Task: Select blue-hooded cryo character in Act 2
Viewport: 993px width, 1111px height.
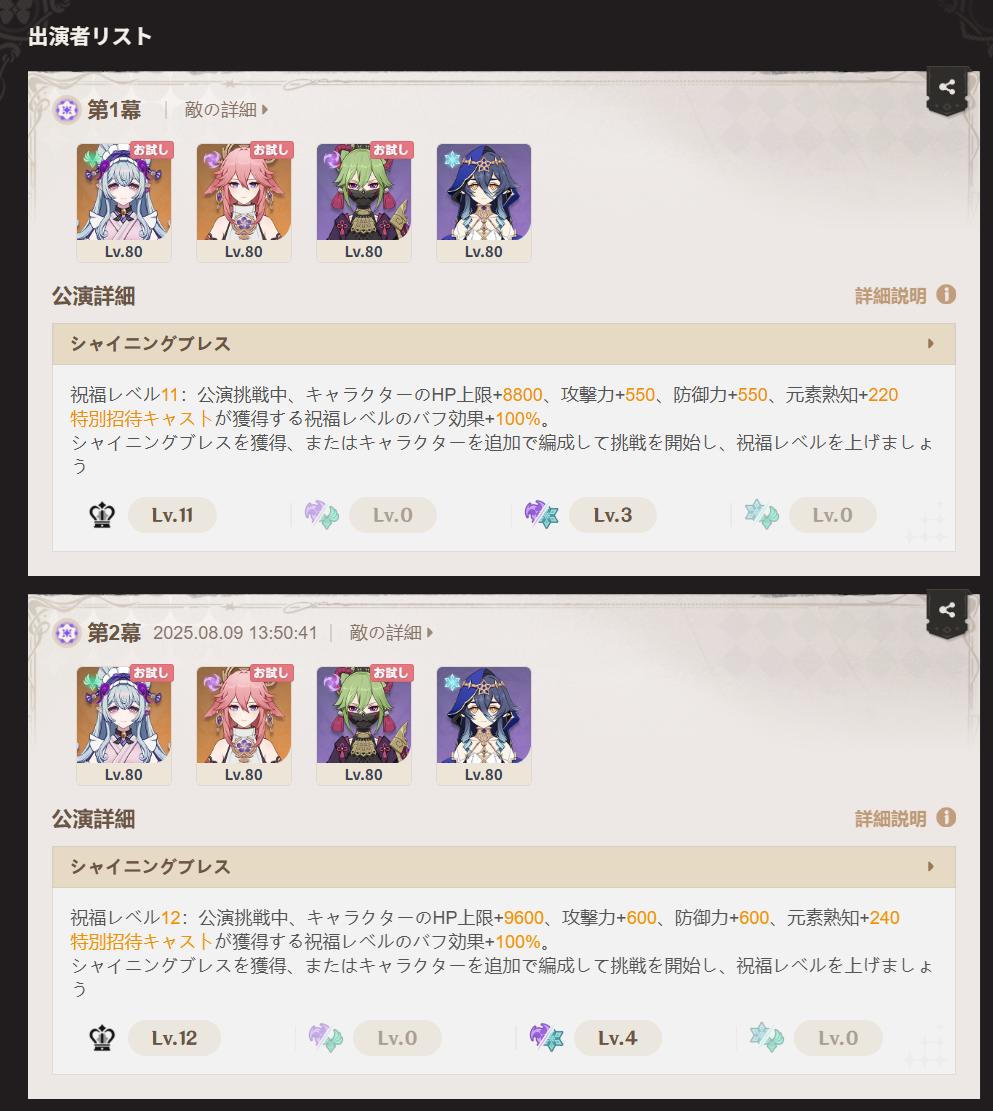Action: [x=483, y=726]
